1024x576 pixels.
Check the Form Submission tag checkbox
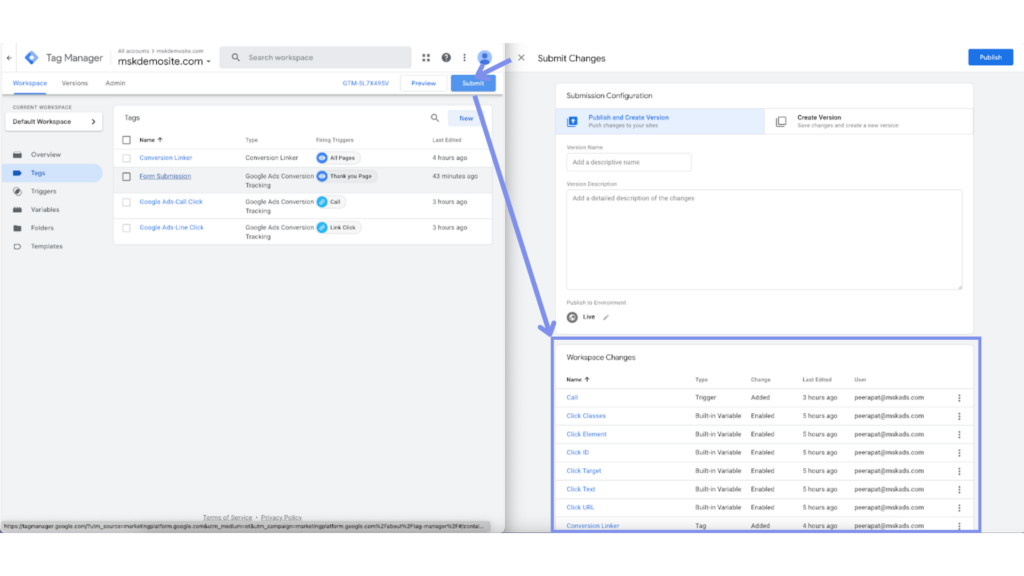(x=127, y=176)
